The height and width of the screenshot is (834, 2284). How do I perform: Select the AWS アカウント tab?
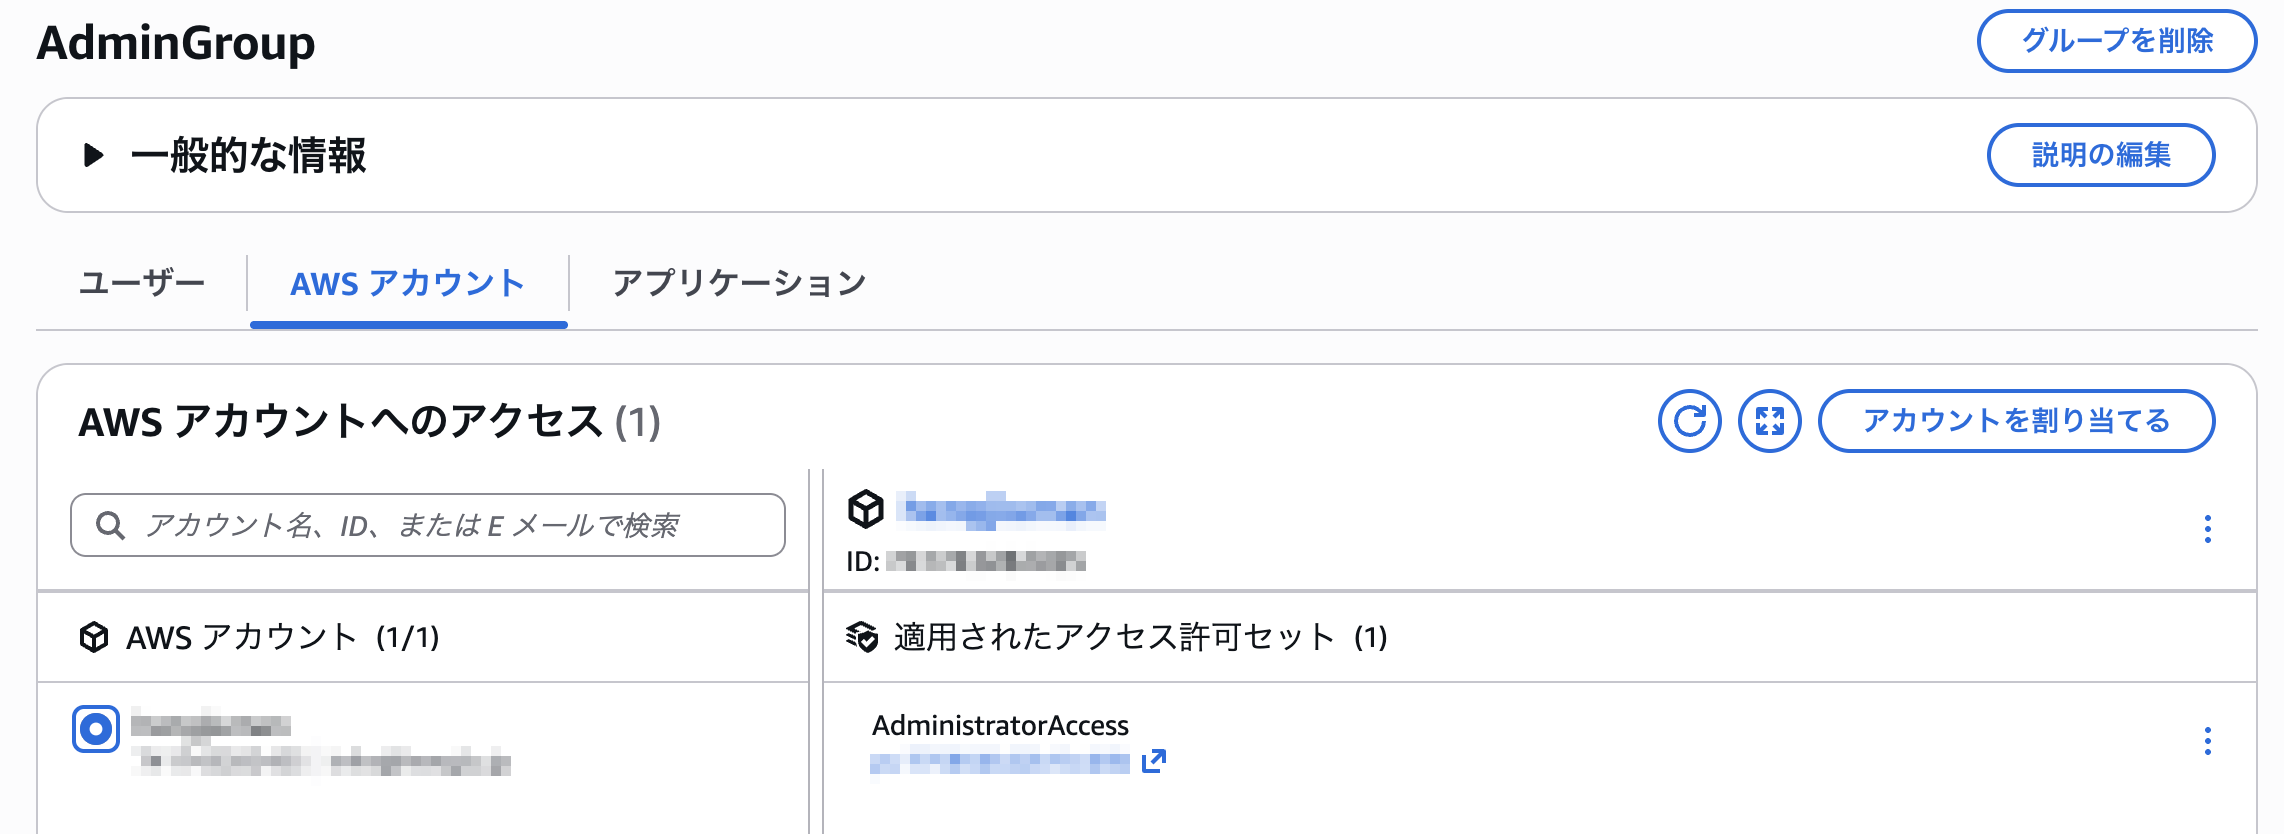click(406, 283)
